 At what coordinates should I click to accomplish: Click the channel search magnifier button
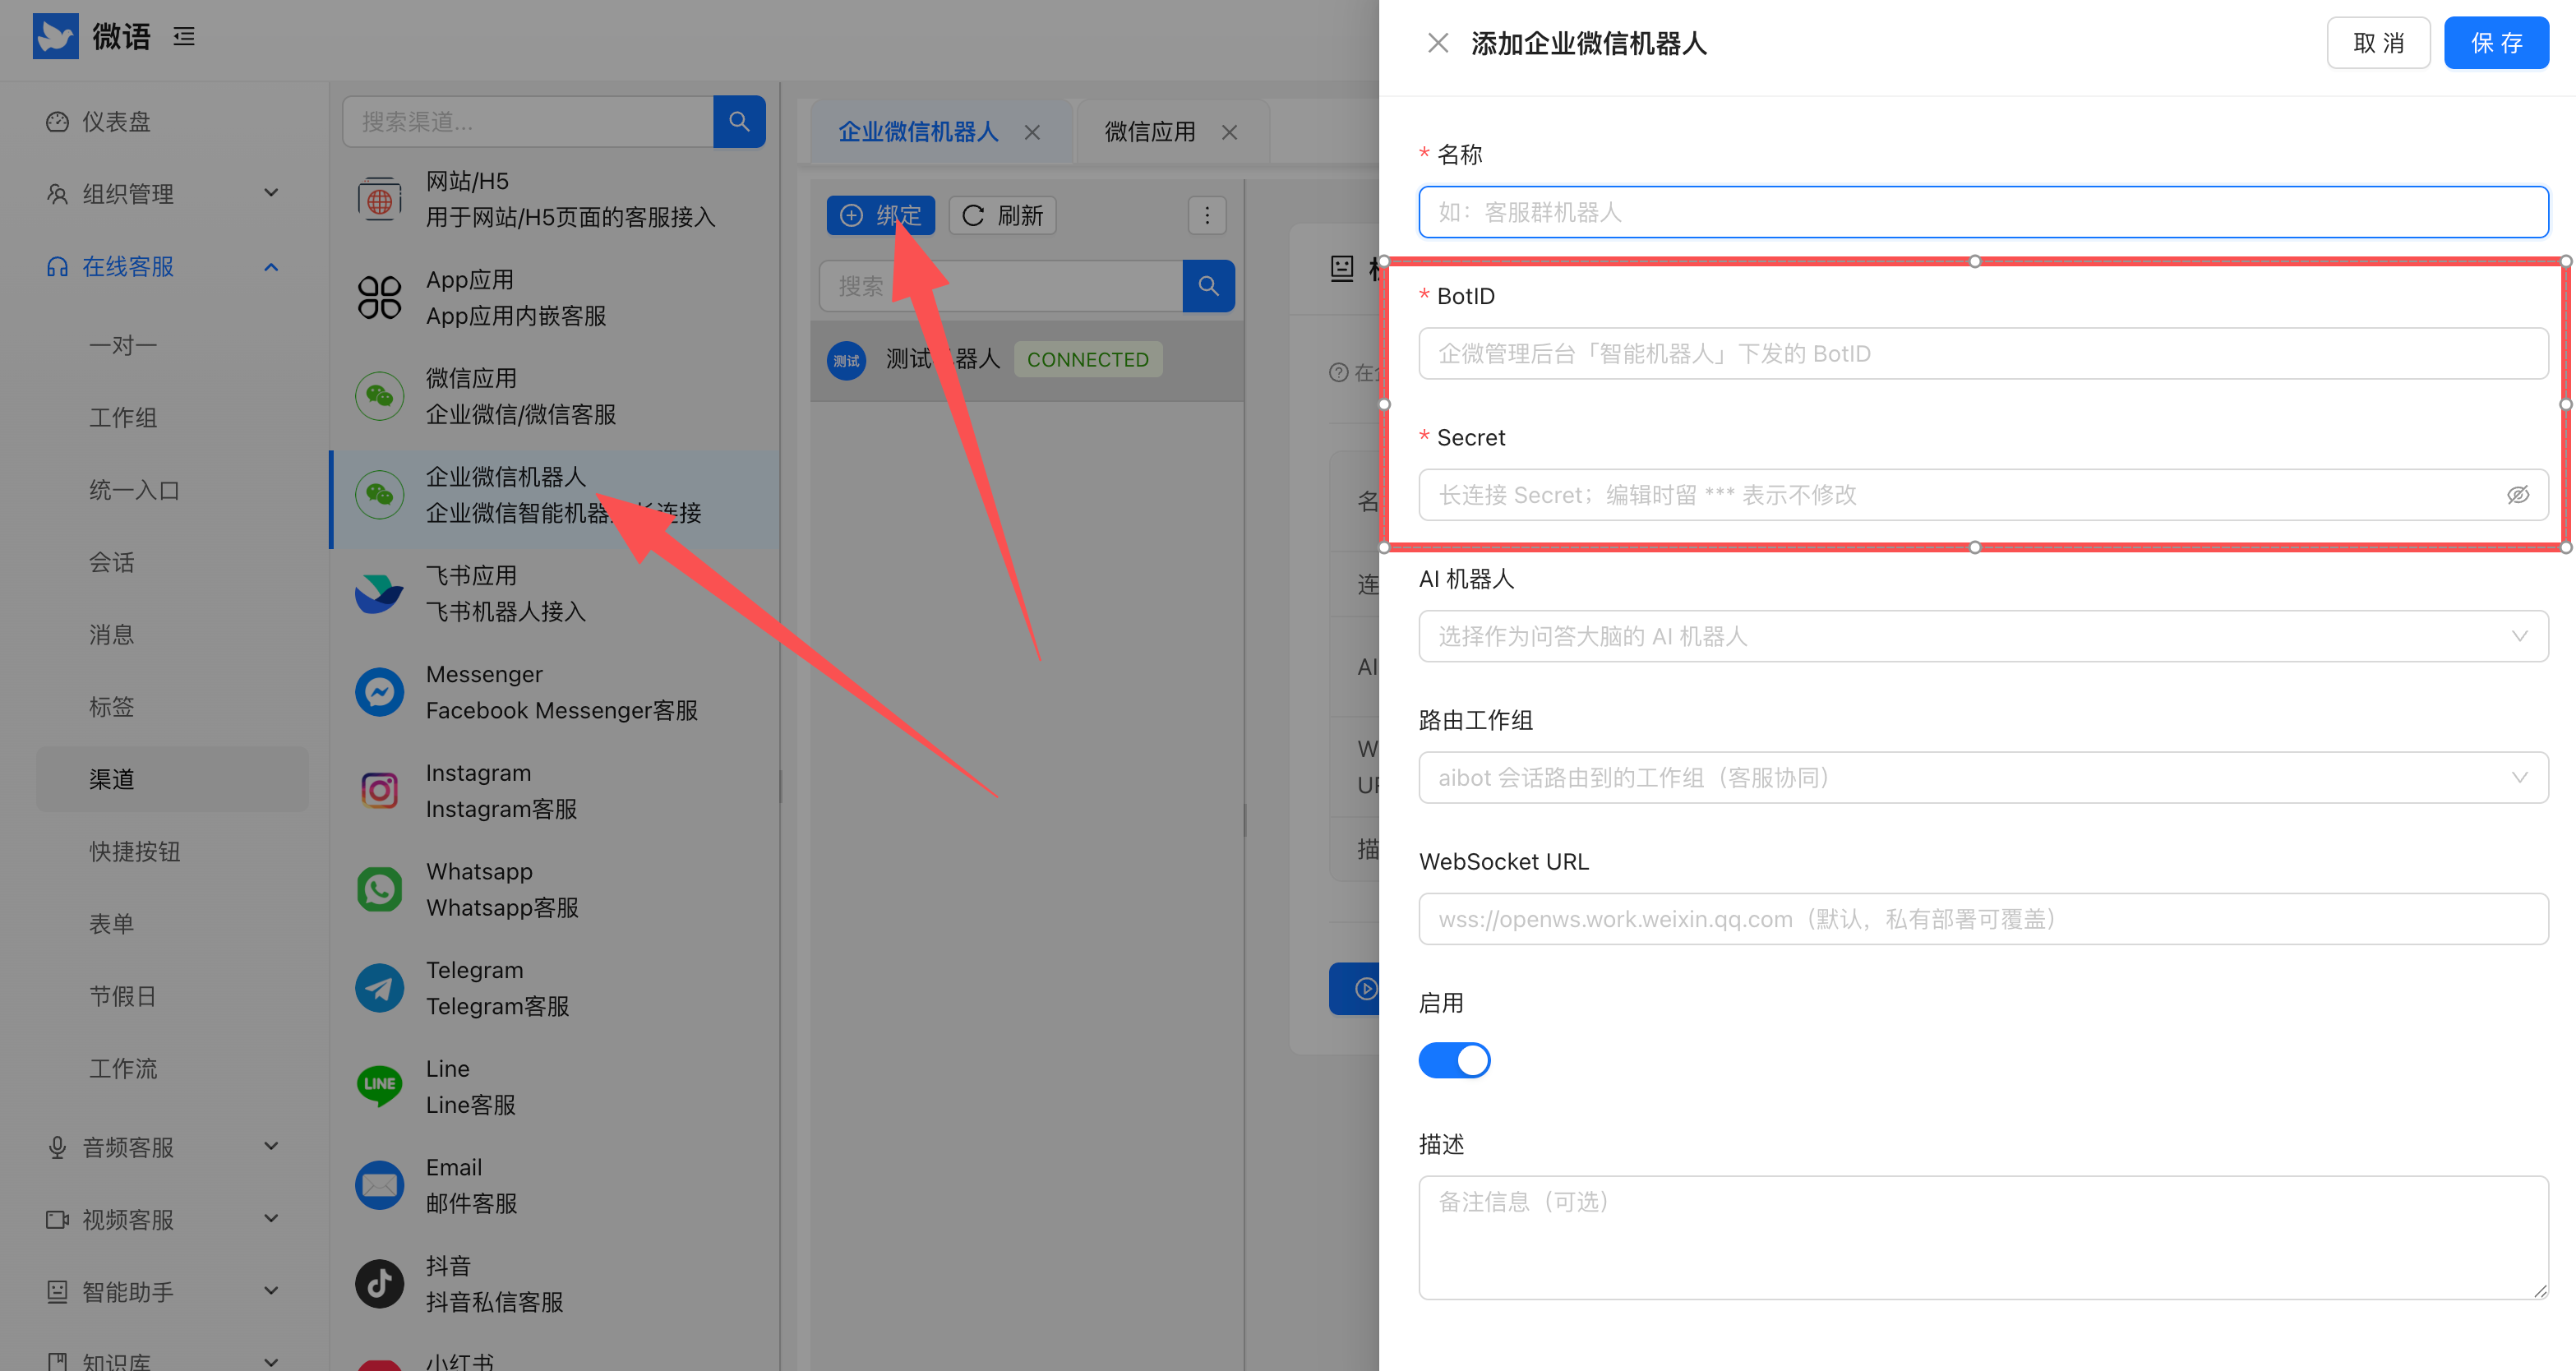[x=739, y=122]
